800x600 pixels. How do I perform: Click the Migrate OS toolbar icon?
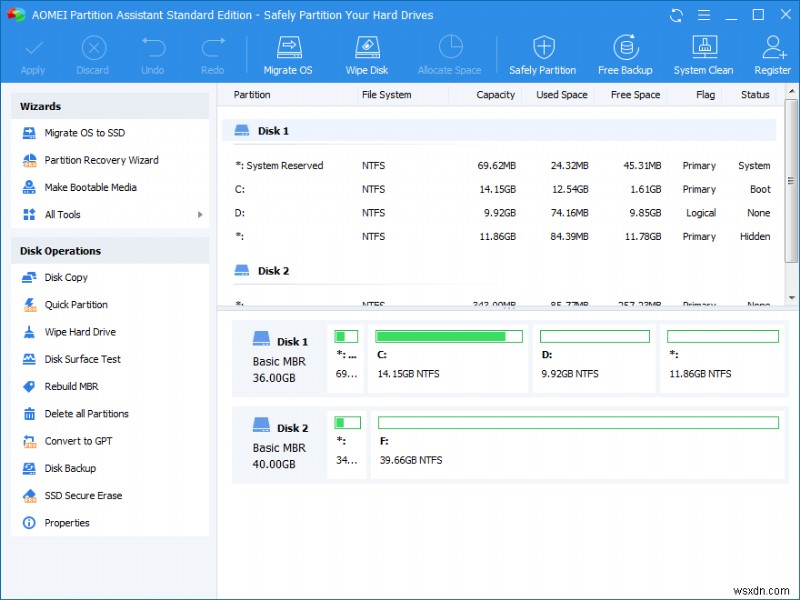[x=288, y=54]
